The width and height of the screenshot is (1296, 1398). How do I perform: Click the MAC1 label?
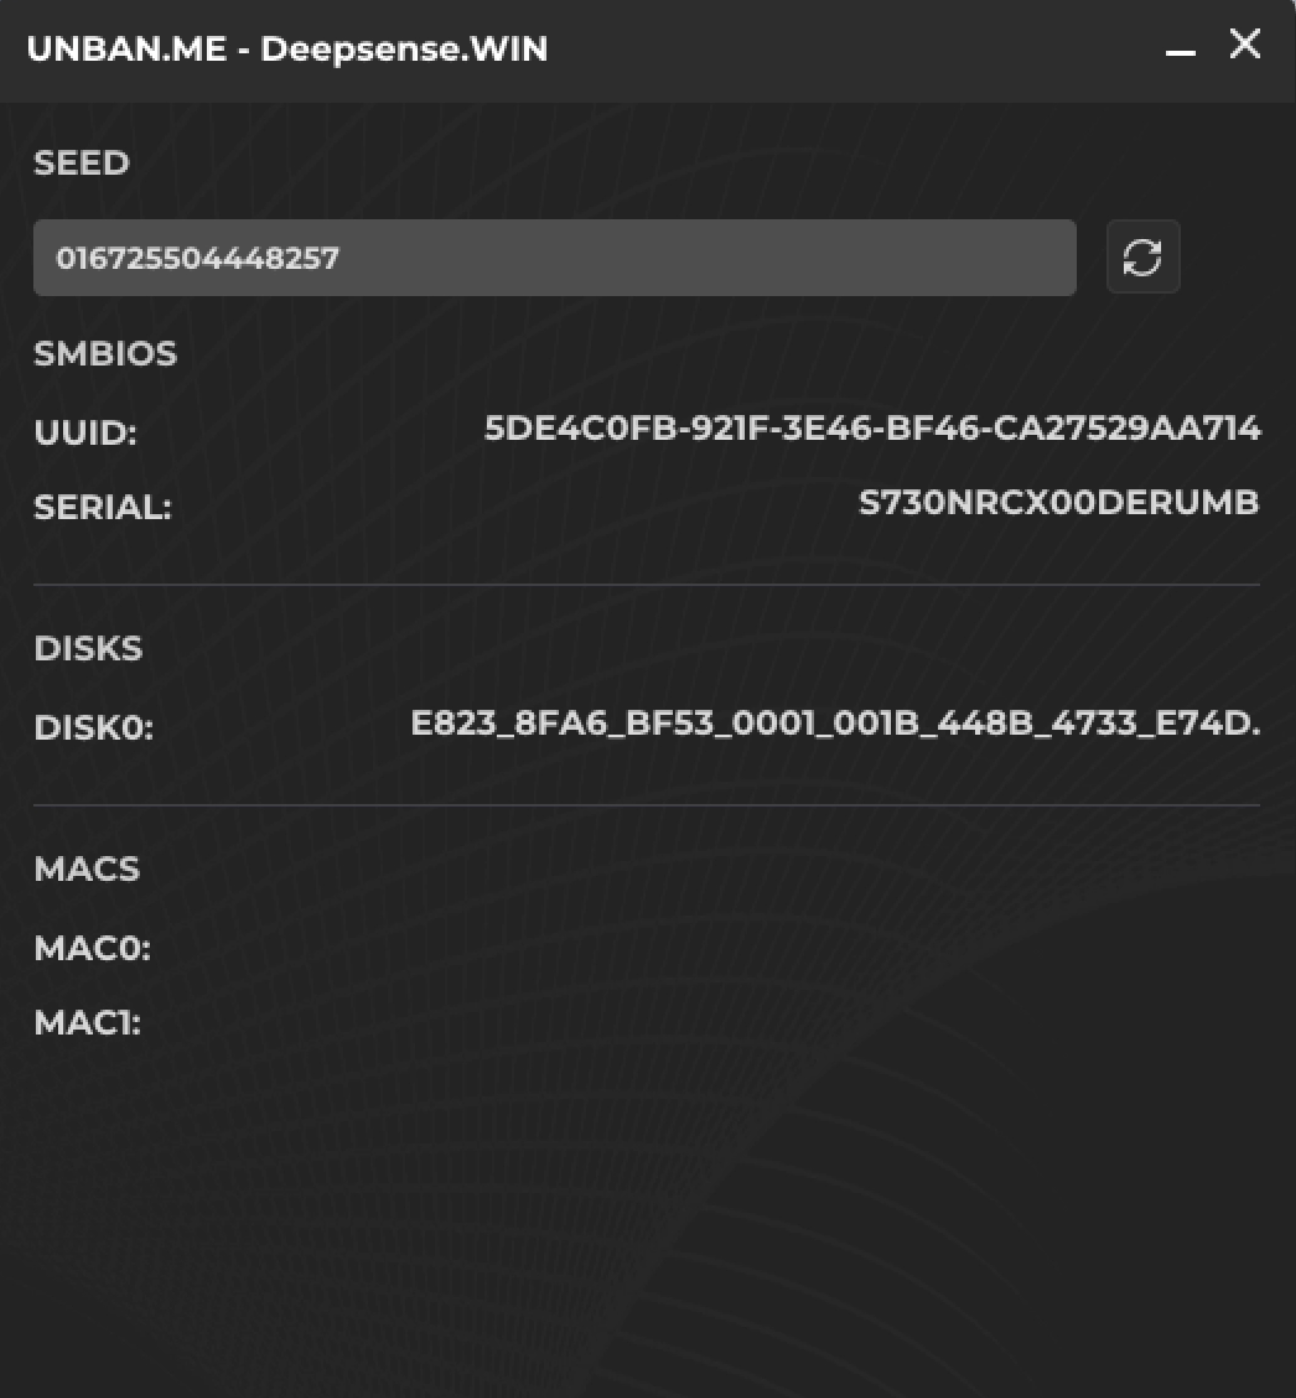point(87,1025)
